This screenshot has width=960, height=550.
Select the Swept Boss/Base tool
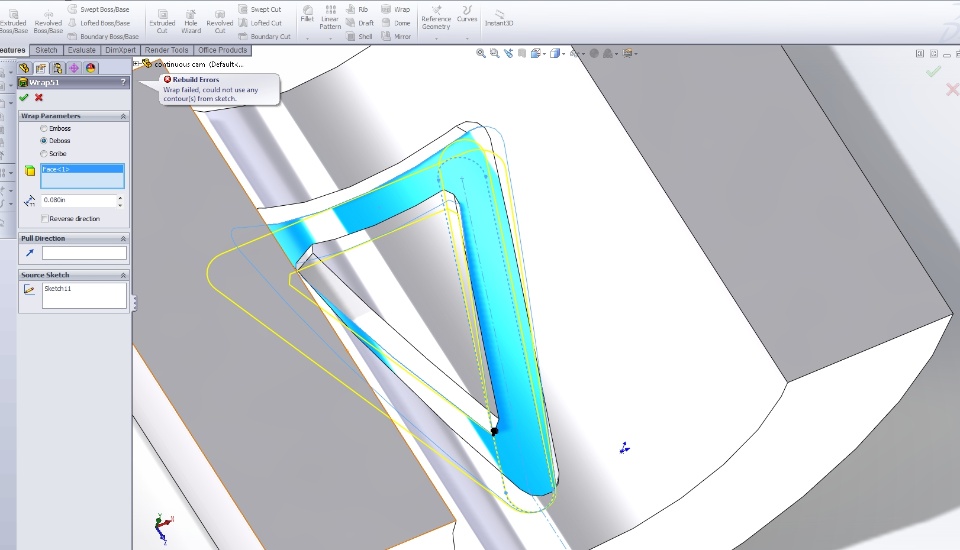pos(98,9)
